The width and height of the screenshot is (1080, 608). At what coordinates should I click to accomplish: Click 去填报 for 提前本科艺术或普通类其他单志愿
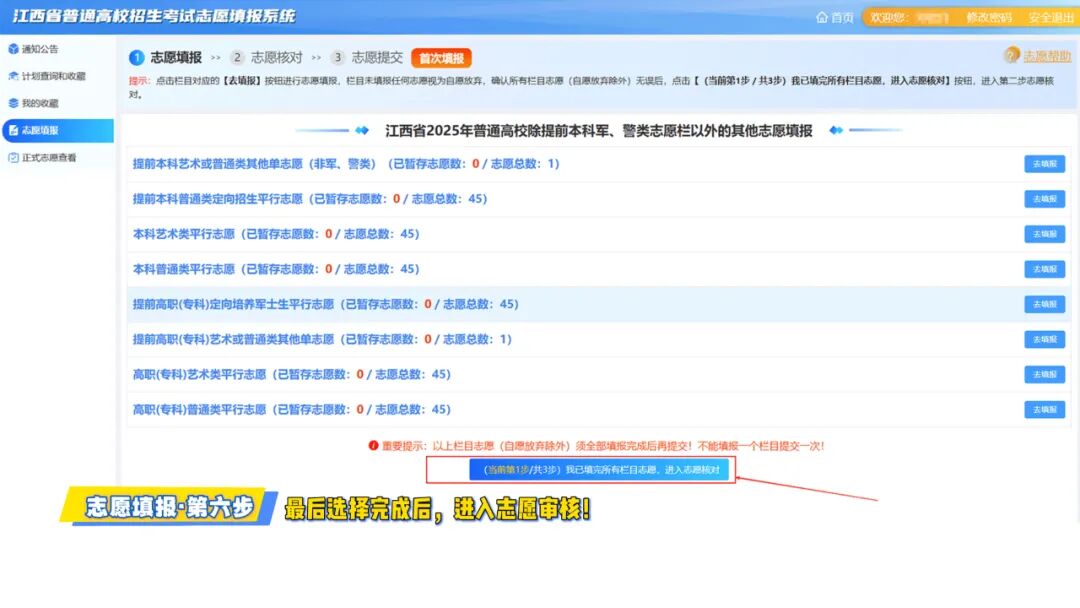point(1043,163)
